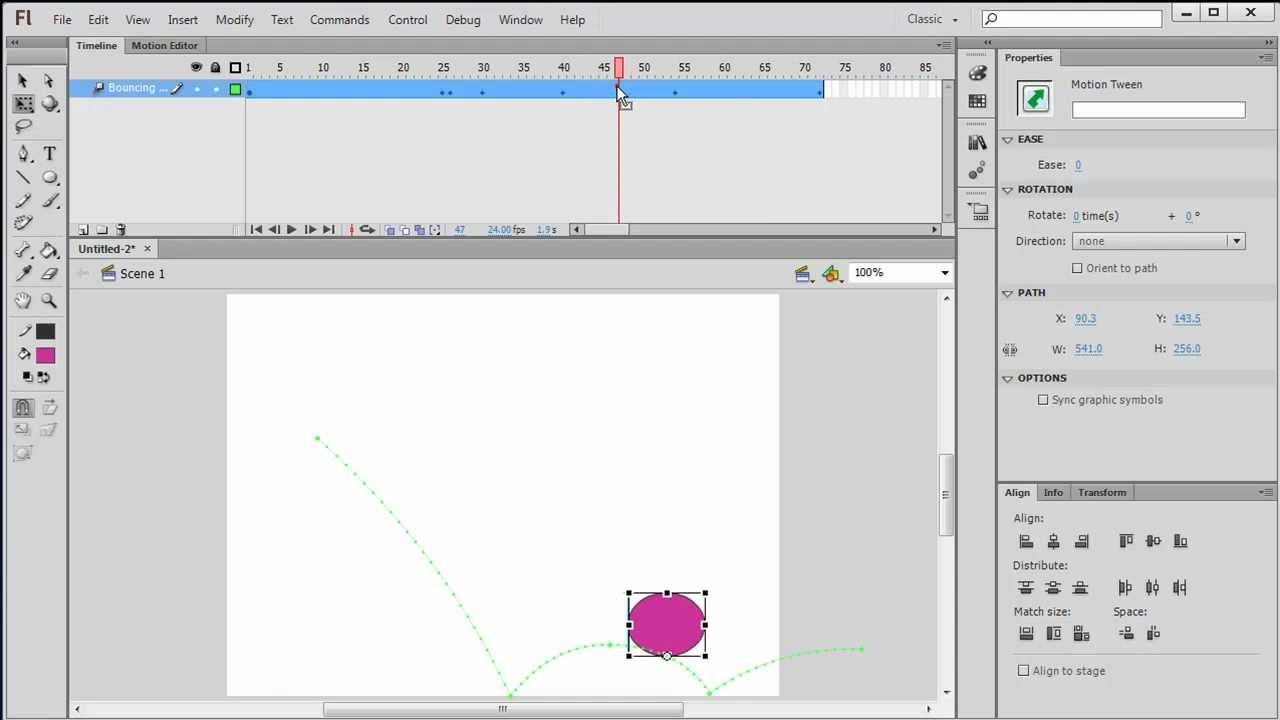1280x720 pixels.
Task: Toggle Snap to Objects magnet
Action: pos(23,407)
